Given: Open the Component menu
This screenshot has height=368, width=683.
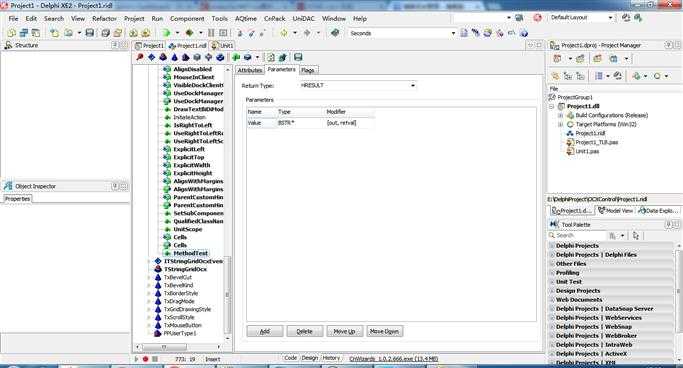Looking at the screenshot, I should coord(187,19).
